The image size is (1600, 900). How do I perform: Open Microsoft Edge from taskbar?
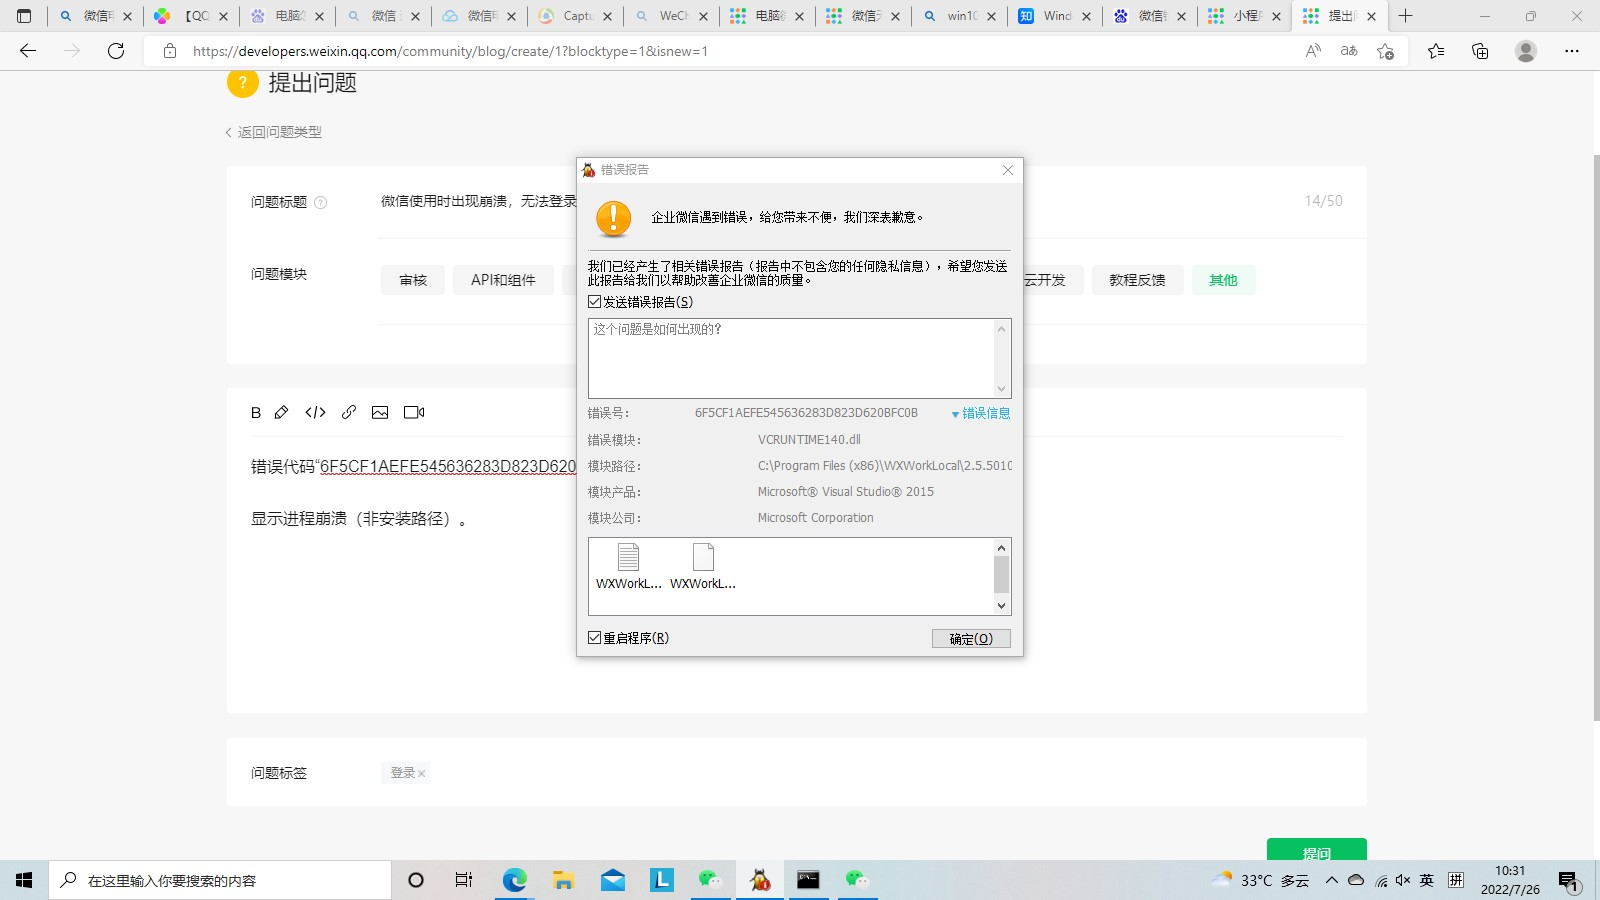click(x=514, y=880)
